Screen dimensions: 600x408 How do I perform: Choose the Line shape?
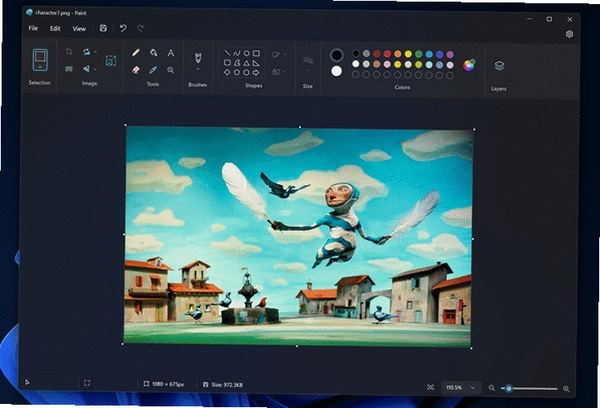227,53
